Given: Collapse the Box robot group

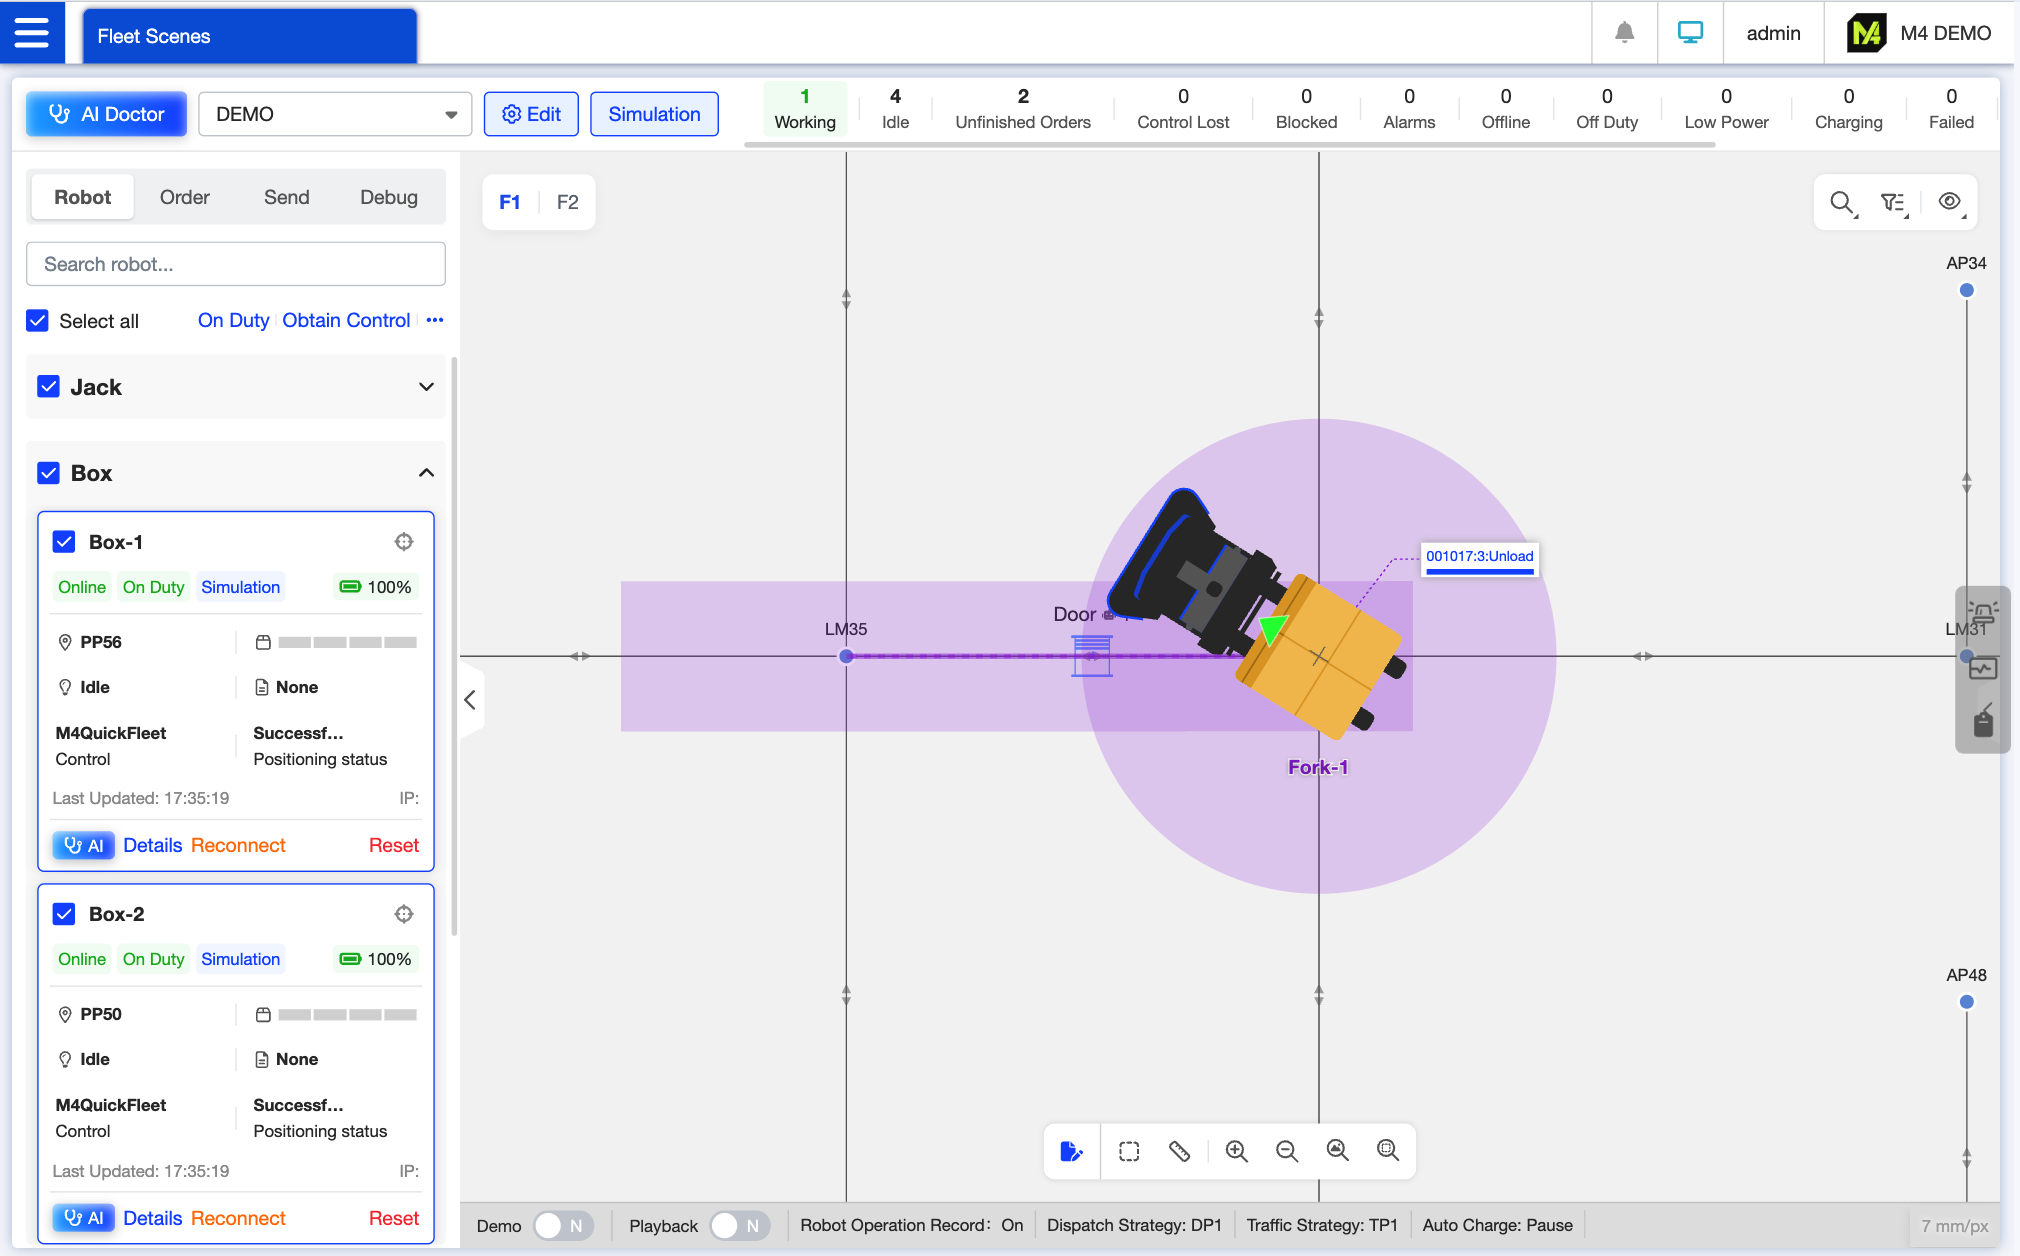Looking at the screenshot, I should click(x=426, y=473).
